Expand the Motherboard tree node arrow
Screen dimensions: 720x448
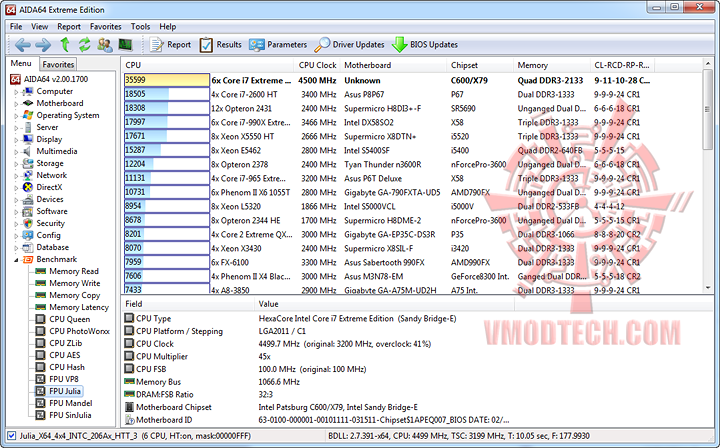click(x=16, y=104)
